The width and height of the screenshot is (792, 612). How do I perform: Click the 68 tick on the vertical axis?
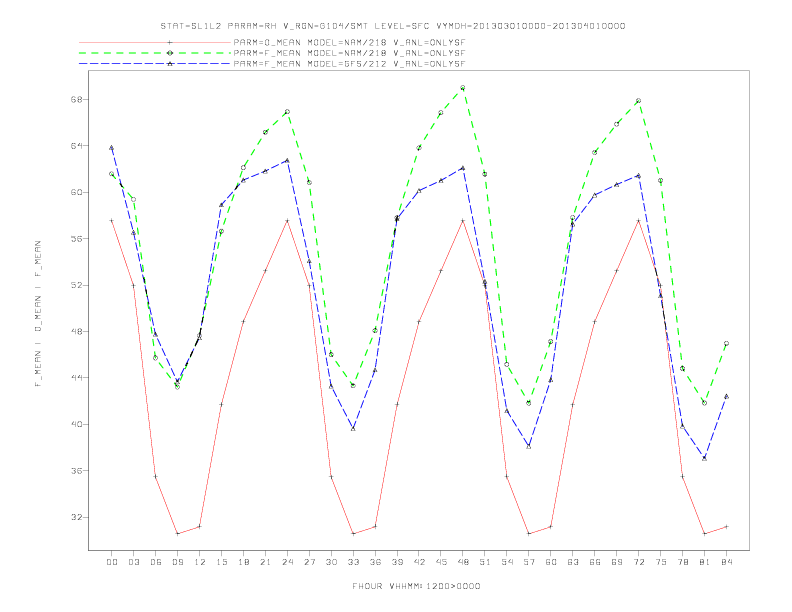click(x=77, y=99)
